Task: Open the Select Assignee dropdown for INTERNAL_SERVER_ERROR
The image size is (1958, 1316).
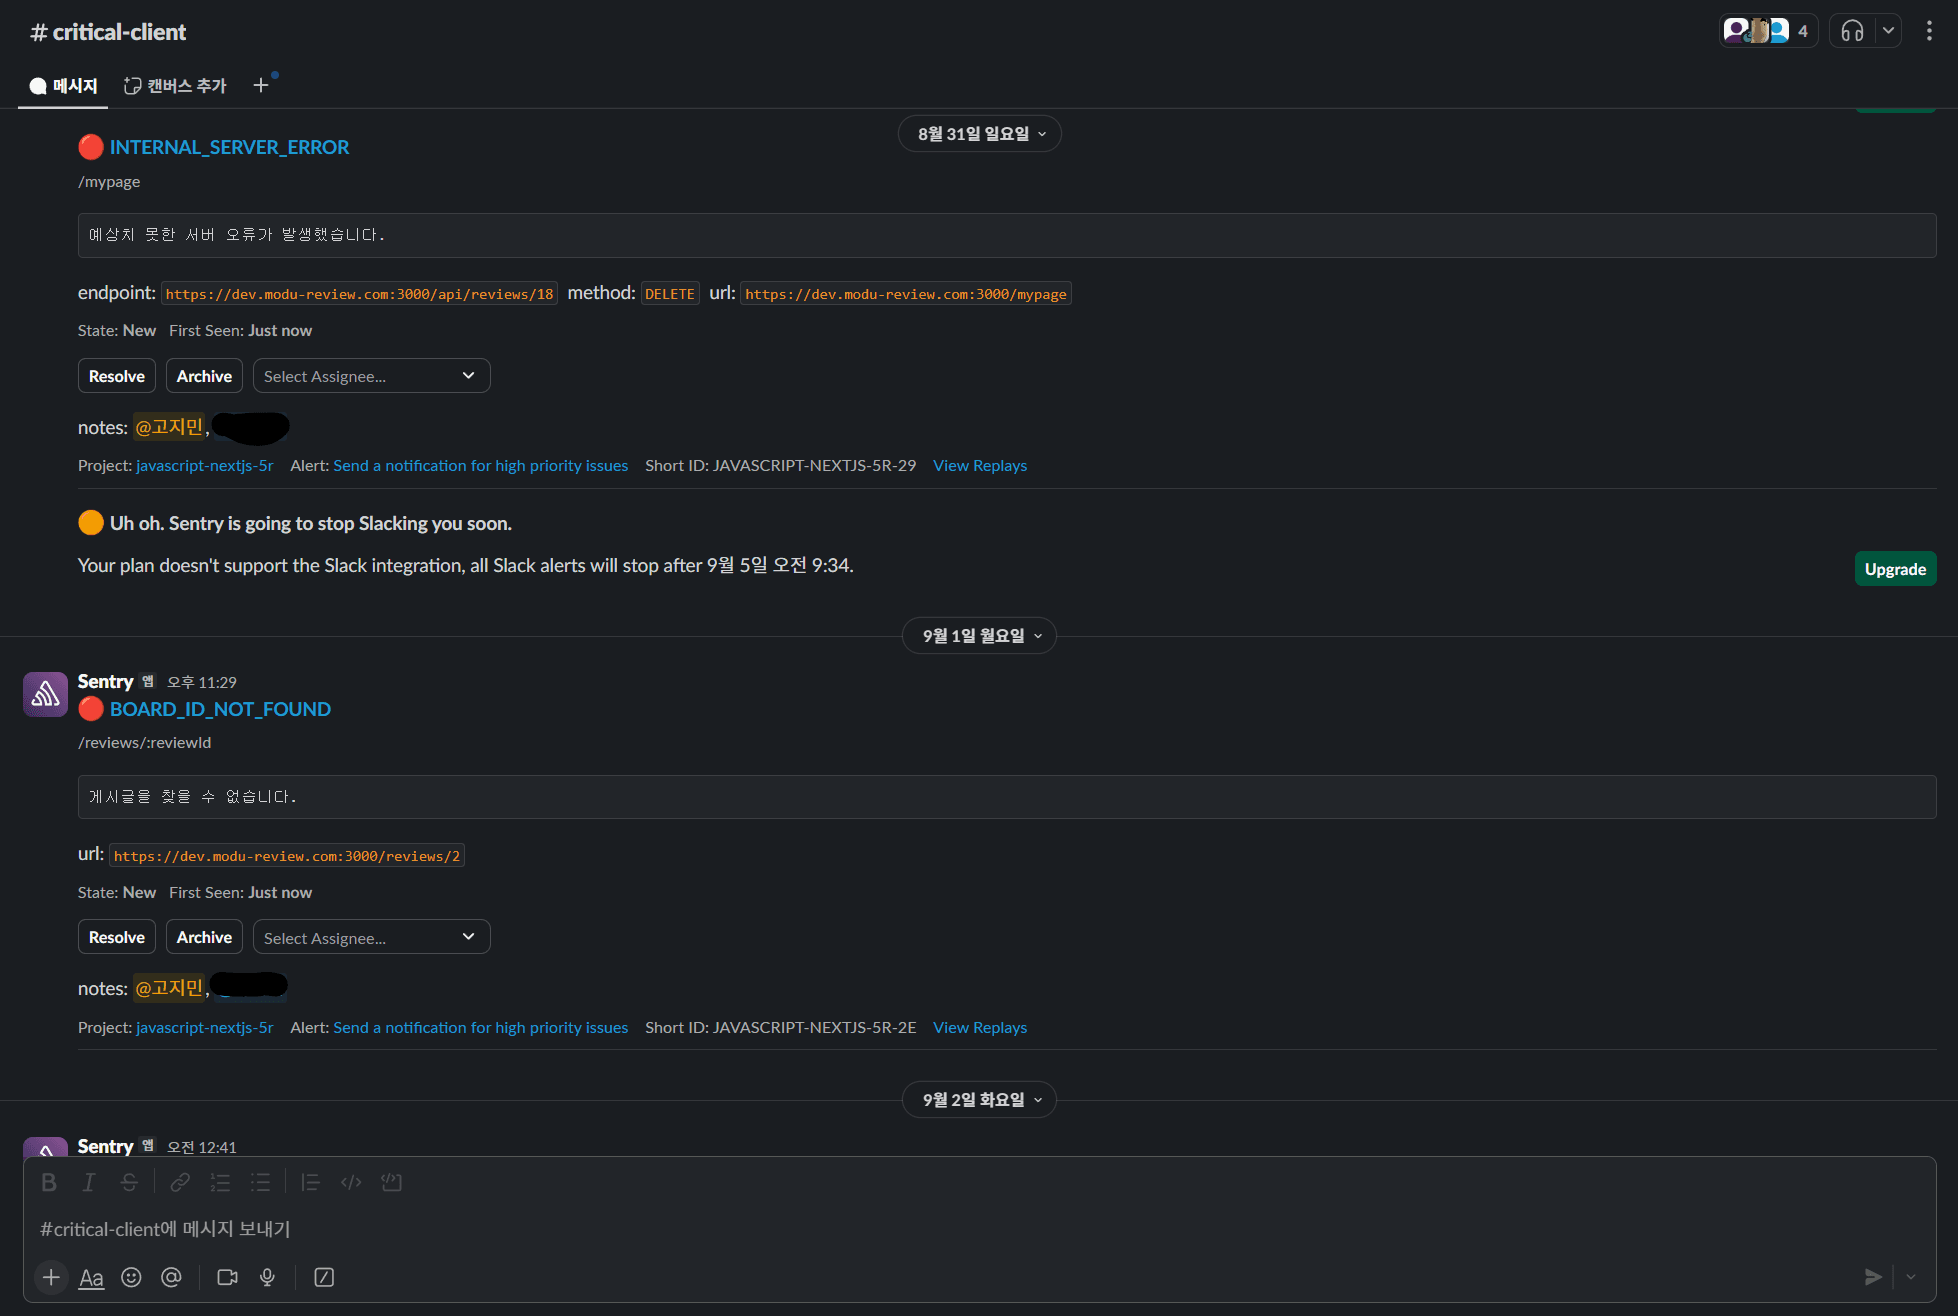Action: [371, 376]
